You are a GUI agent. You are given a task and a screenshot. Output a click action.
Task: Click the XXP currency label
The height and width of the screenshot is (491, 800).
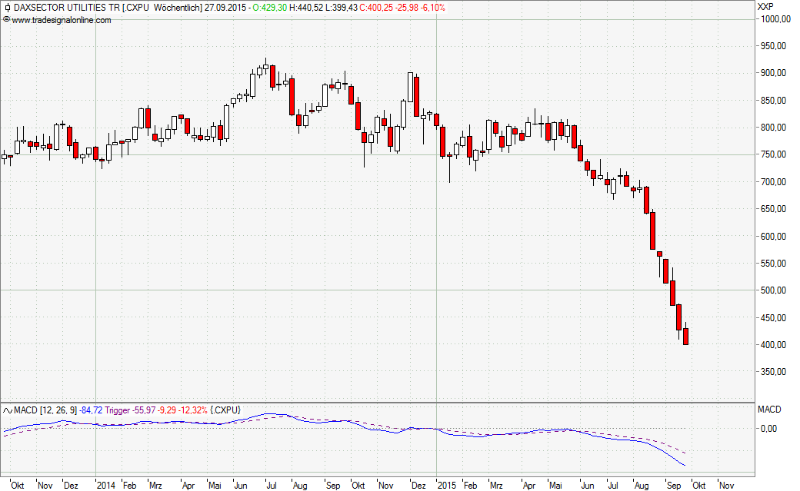click(767, 7)
